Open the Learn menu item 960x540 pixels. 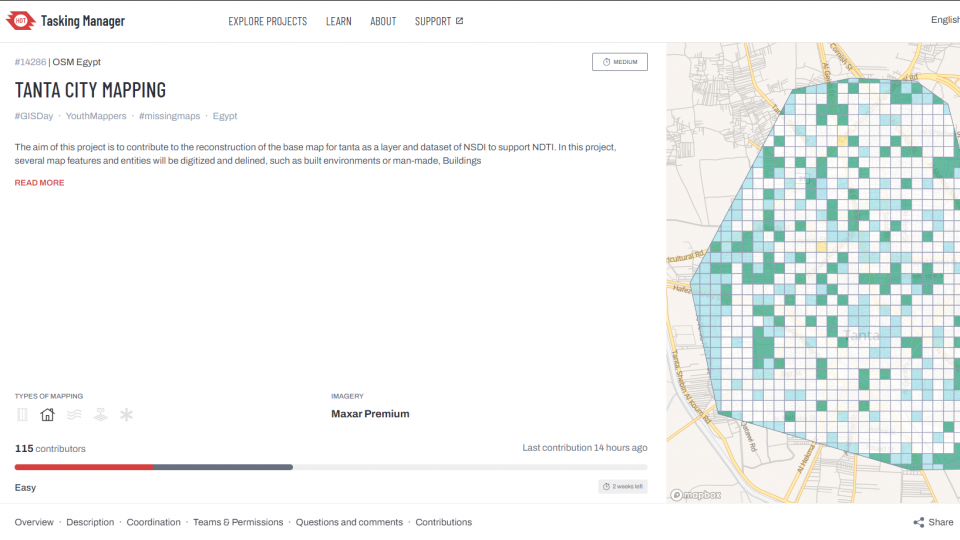click(x=338, y=21)
